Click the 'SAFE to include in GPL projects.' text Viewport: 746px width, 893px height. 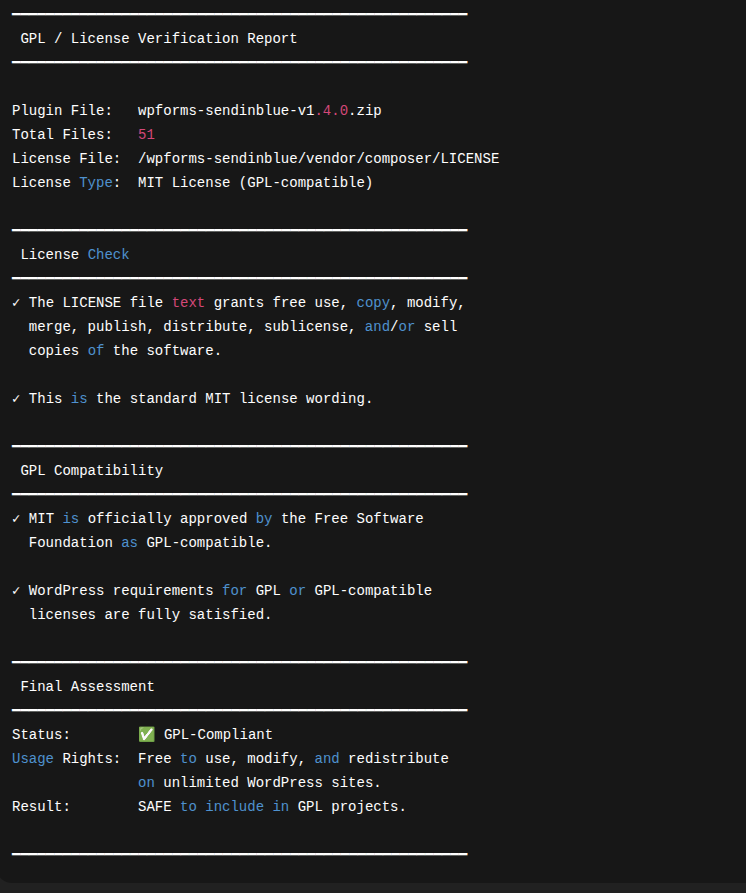click(x=272, y=806)
